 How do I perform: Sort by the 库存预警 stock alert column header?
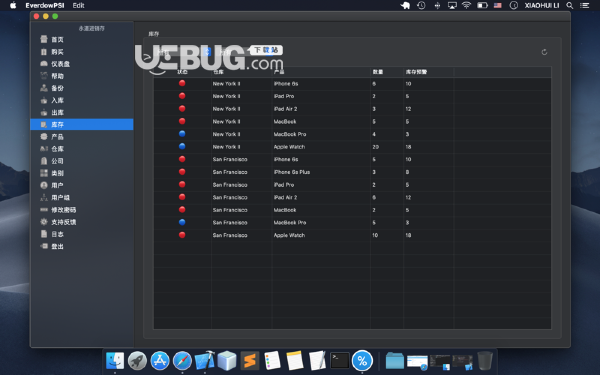coord(416,72)
